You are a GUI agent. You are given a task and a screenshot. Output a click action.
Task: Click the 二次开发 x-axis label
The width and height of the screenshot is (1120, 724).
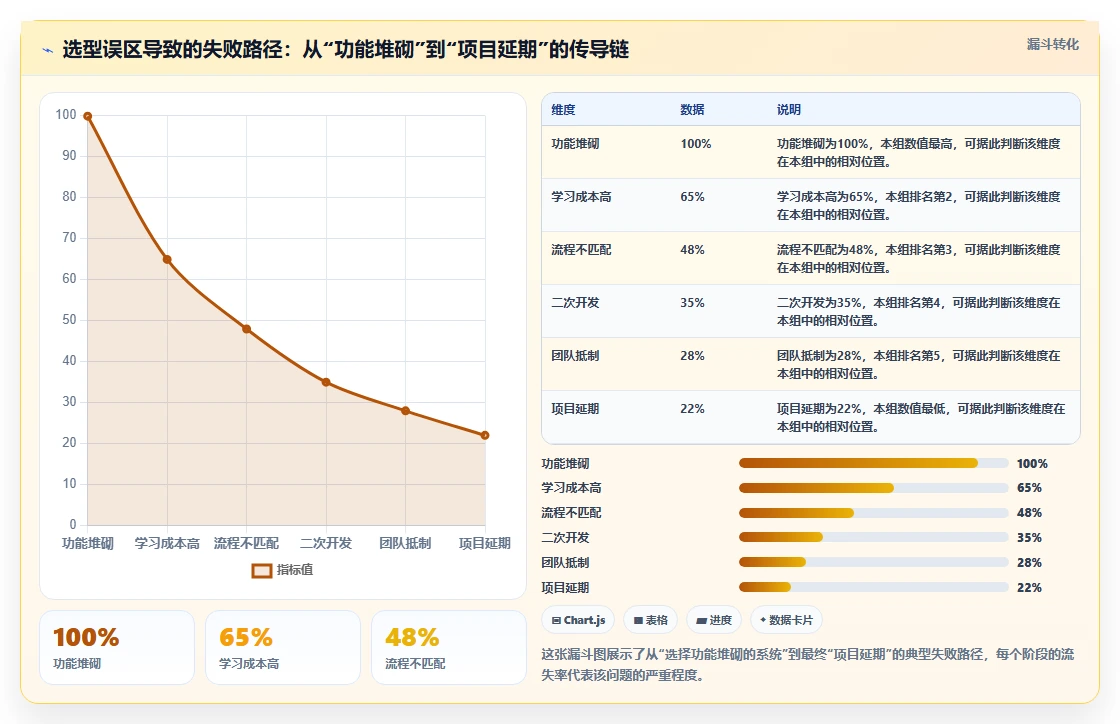coord(326,543)
